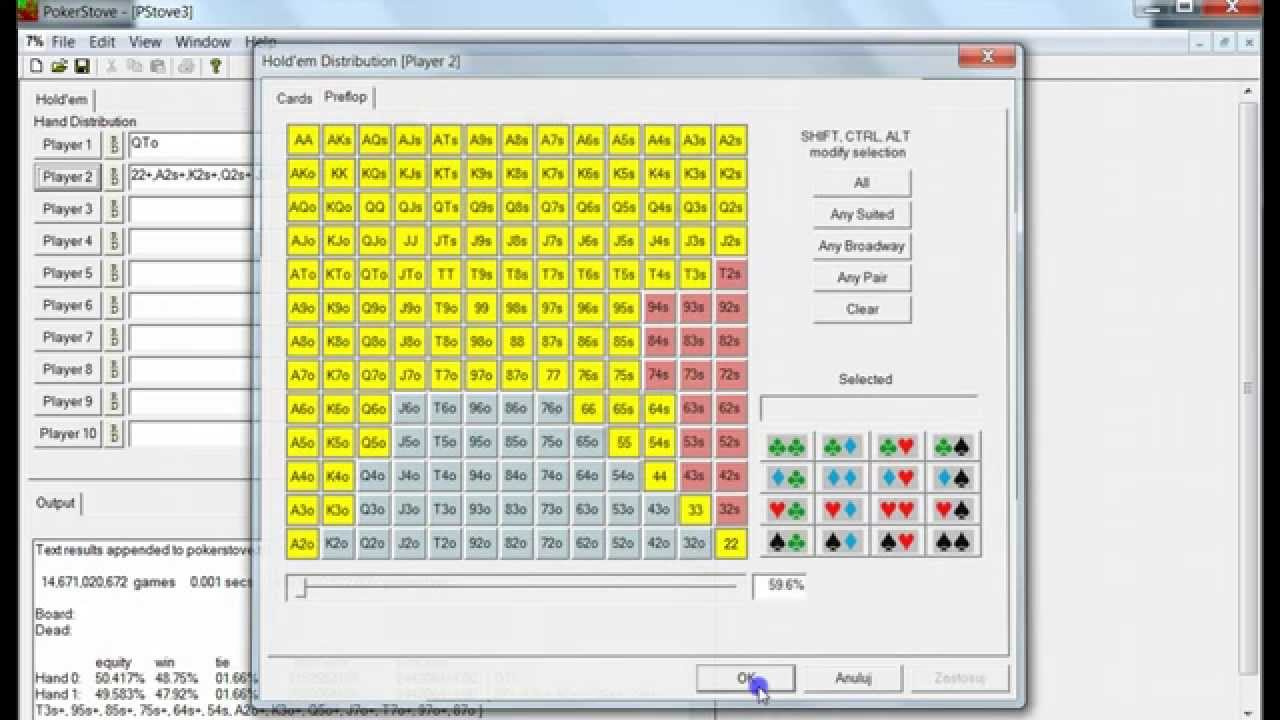Toggle the K2o hand cell

(338, 543)
